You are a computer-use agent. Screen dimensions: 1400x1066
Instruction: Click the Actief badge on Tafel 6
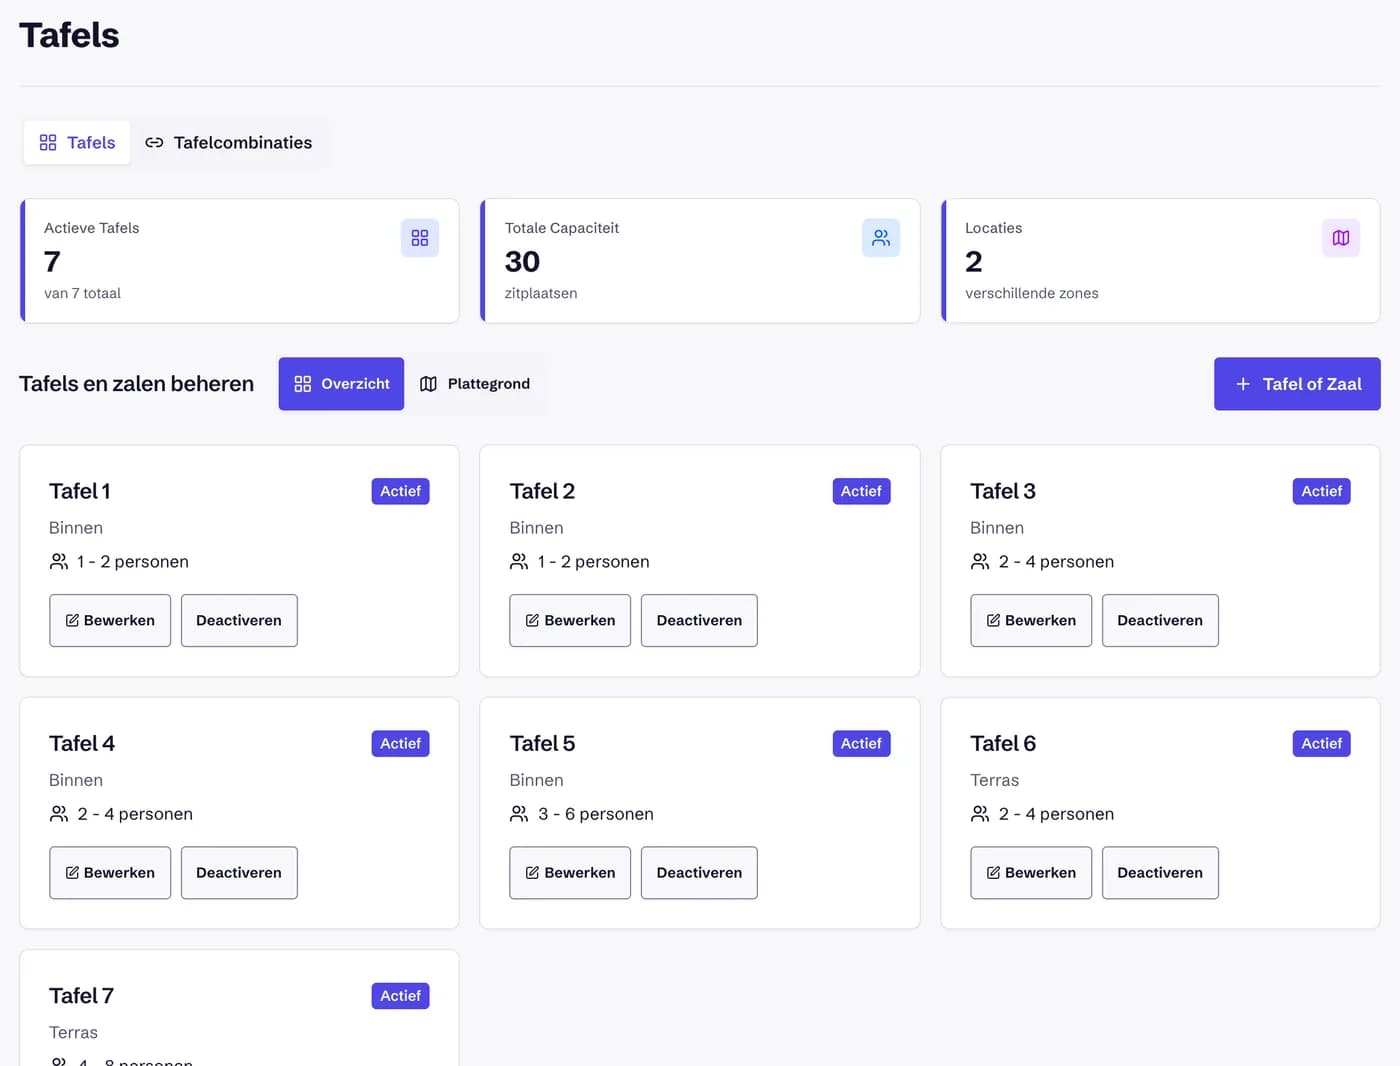[x=1321, y=743]
